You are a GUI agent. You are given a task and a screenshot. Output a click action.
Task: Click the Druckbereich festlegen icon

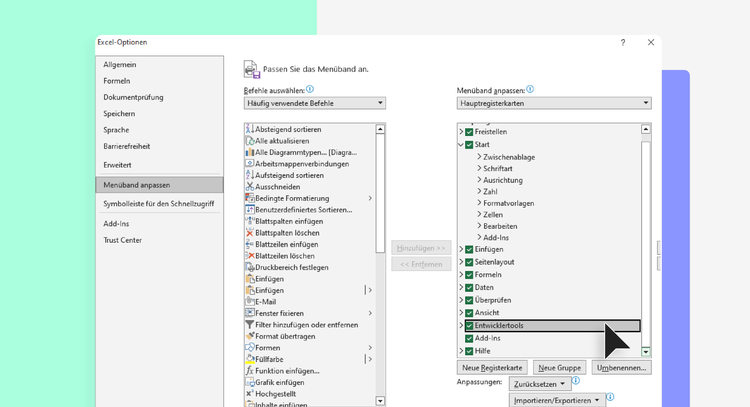pos(249,267)
